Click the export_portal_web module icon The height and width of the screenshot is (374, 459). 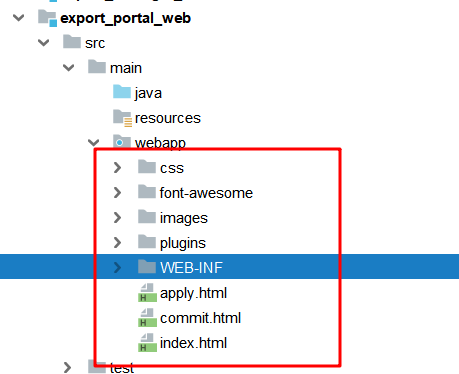point(47,18)
